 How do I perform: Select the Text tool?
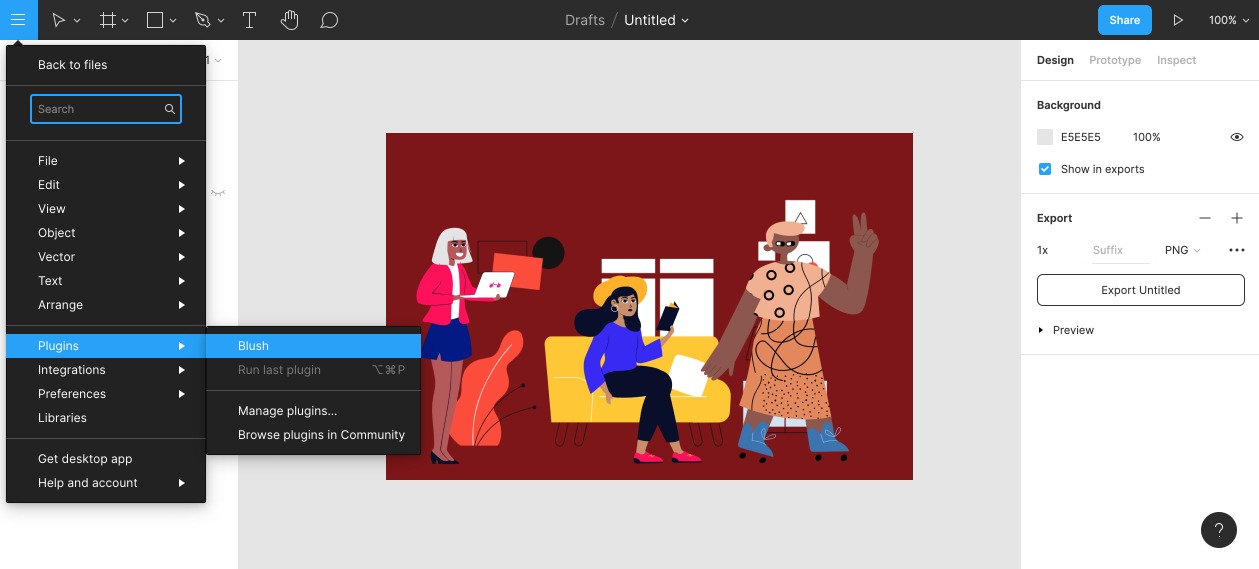[249, 20]
